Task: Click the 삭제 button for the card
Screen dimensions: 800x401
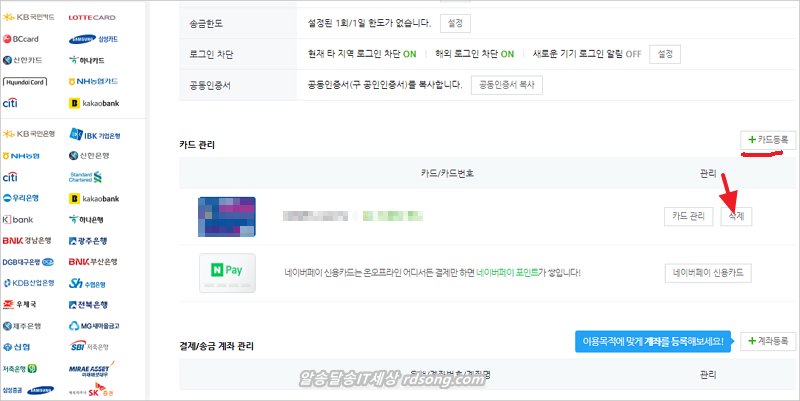Action: (x=736, y=216)
